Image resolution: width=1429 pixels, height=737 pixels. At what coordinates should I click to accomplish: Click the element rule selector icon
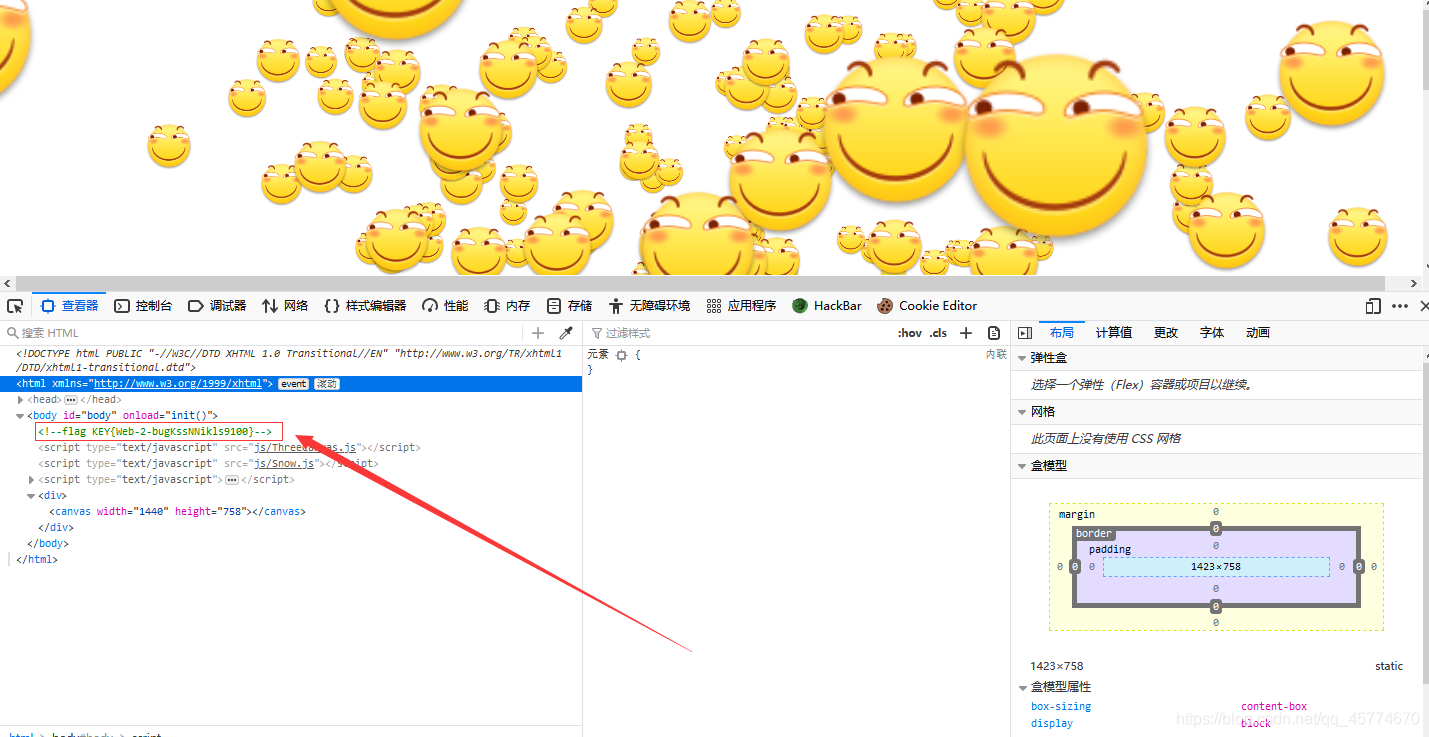pyautogui.click(x=621, y=355)
